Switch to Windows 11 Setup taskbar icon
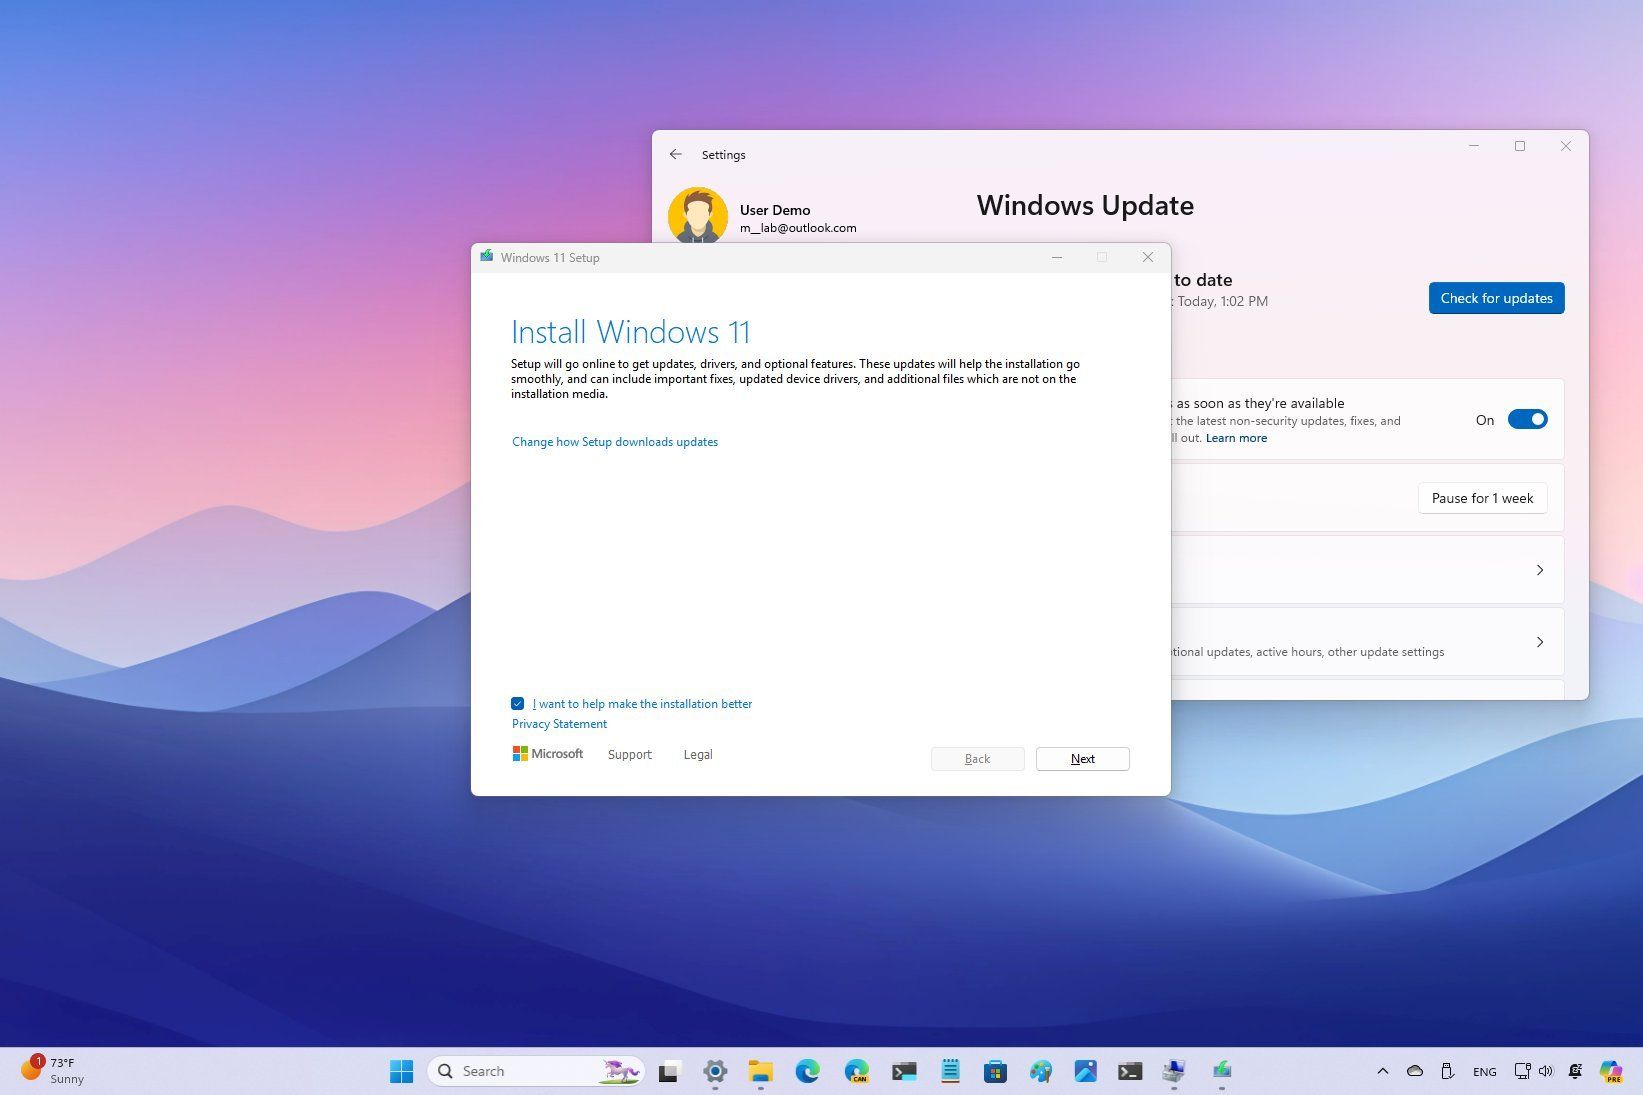 1222,1071
